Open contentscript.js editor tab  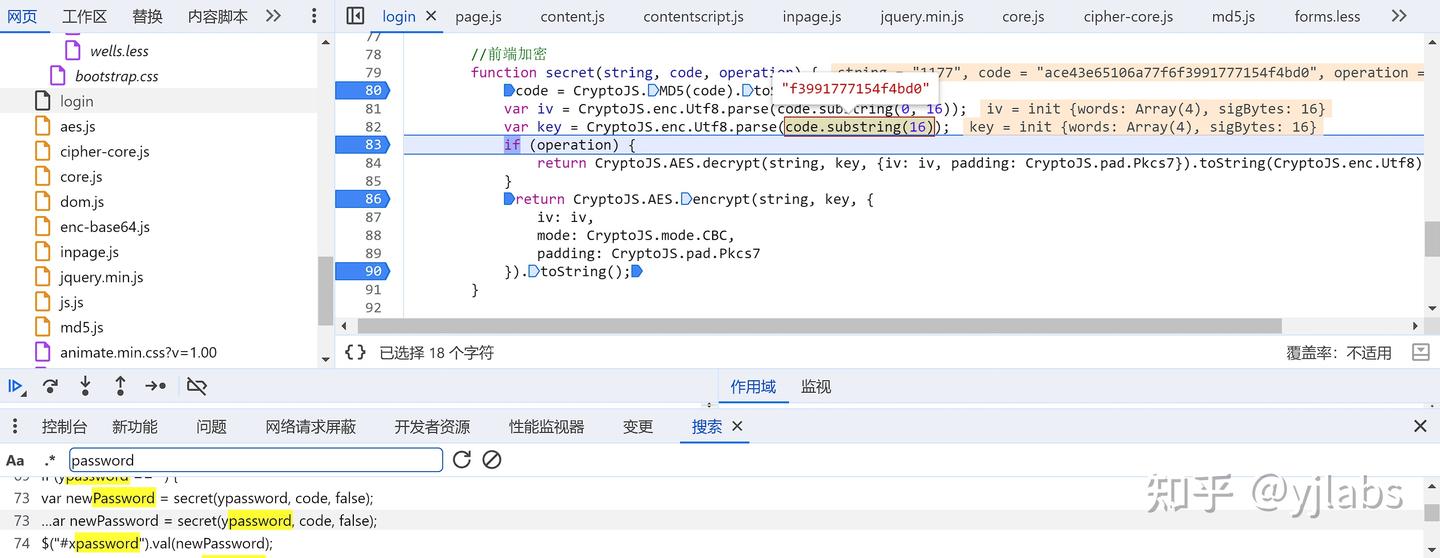coord(693,16)
